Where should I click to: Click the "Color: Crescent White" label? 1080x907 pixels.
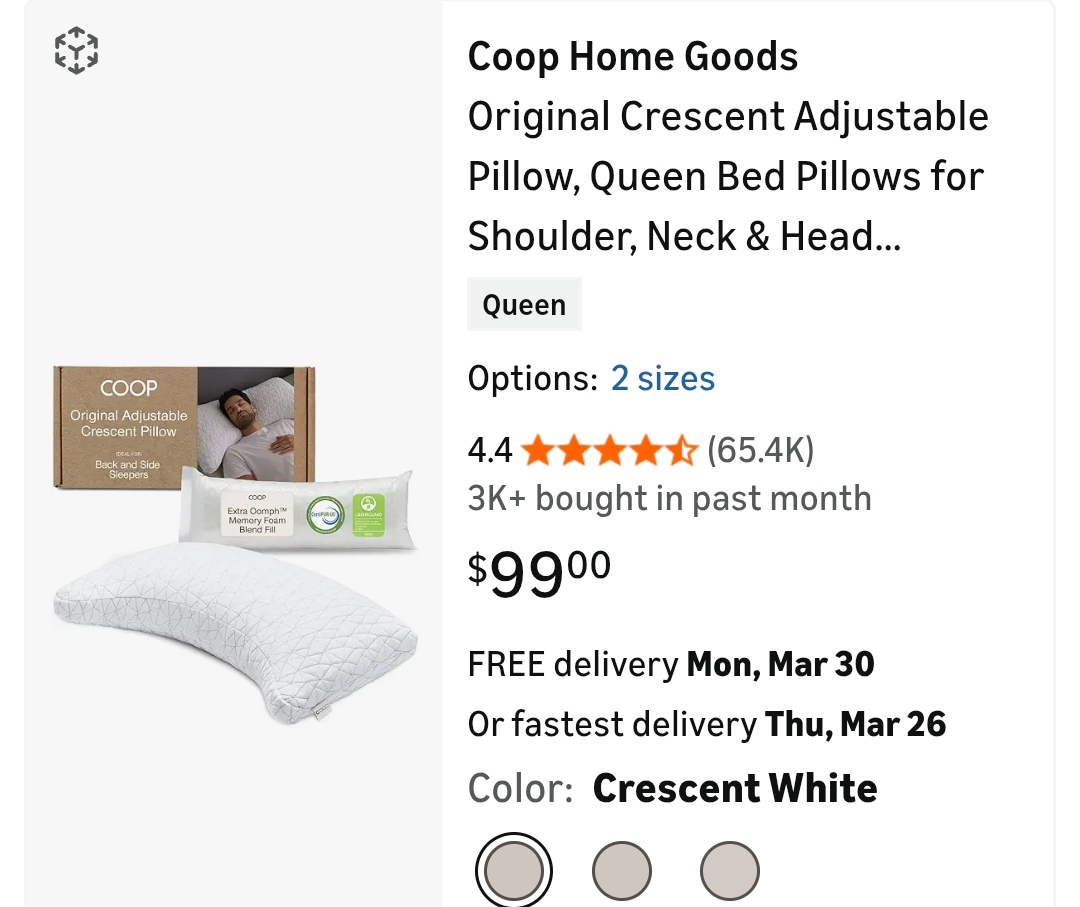point(672,789)
